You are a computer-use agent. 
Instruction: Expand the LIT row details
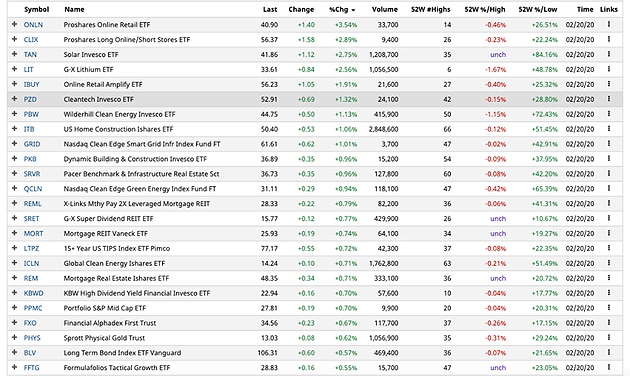14,69
